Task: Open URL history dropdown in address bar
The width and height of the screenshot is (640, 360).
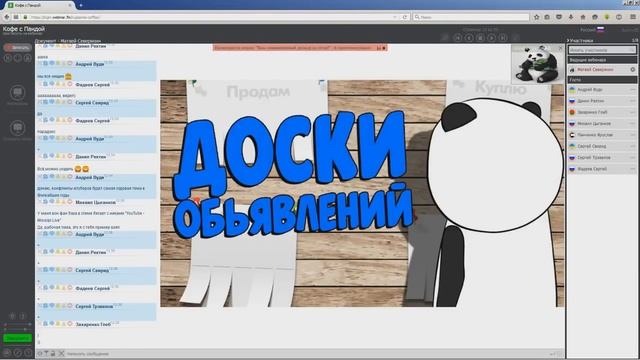Action: (x=395, y=17)
